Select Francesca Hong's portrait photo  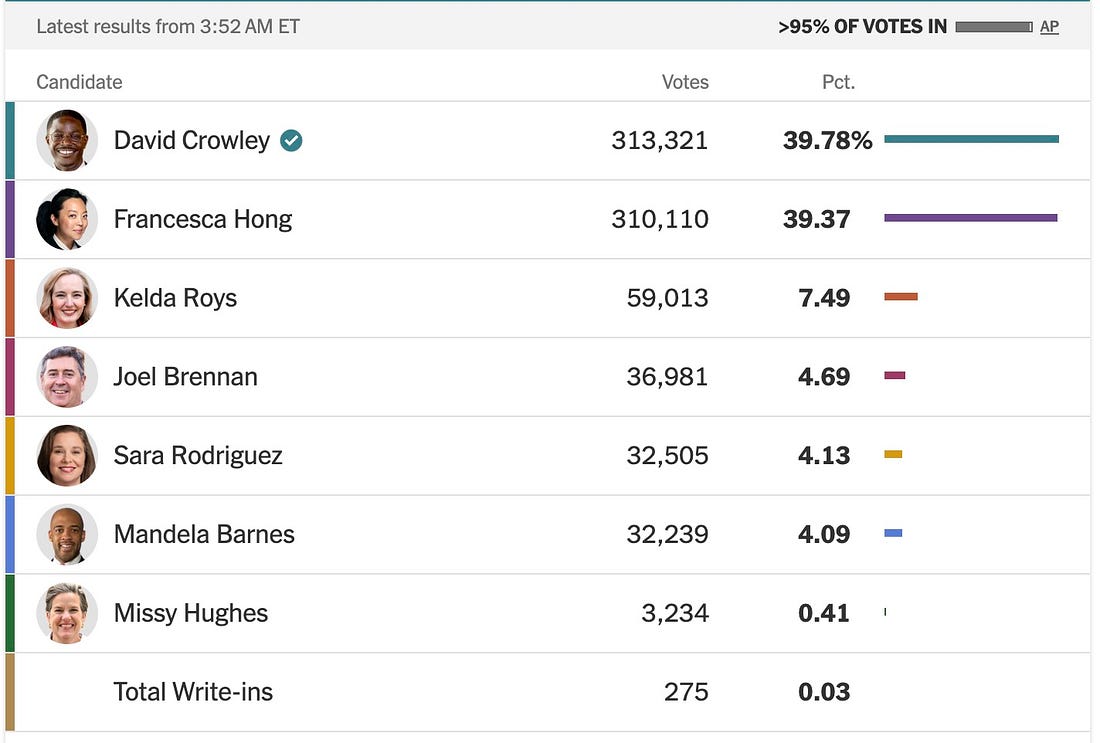(x=67, y=219)
